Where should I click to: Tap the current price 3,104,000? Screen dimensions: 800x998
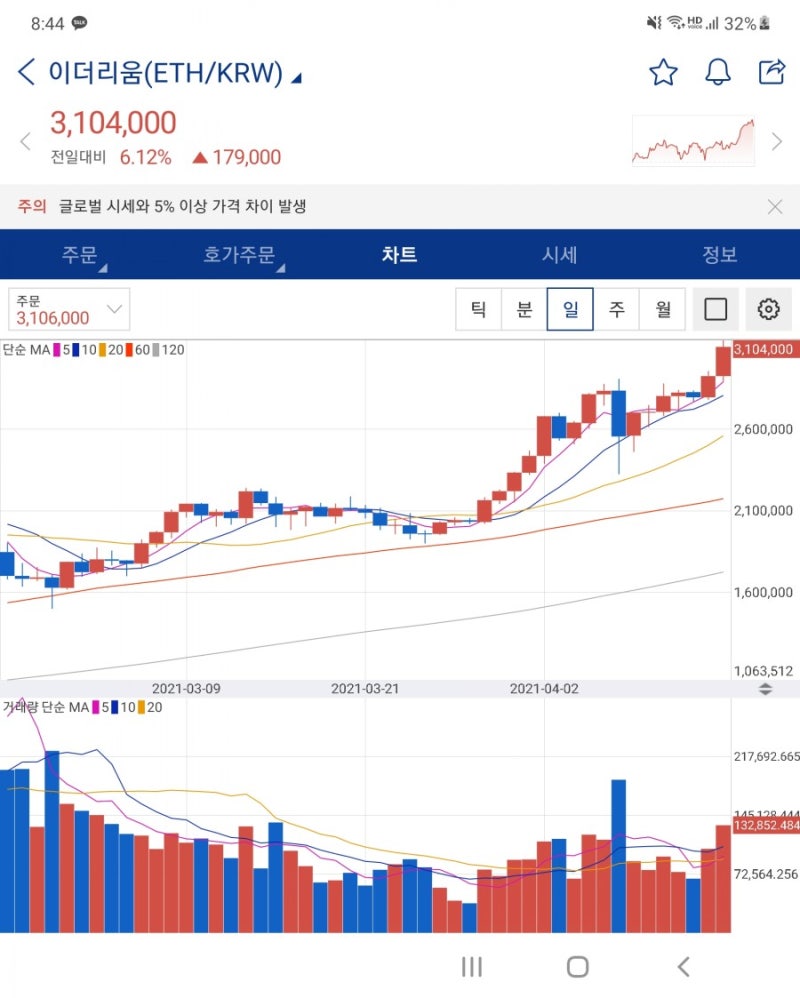(113, 123)
